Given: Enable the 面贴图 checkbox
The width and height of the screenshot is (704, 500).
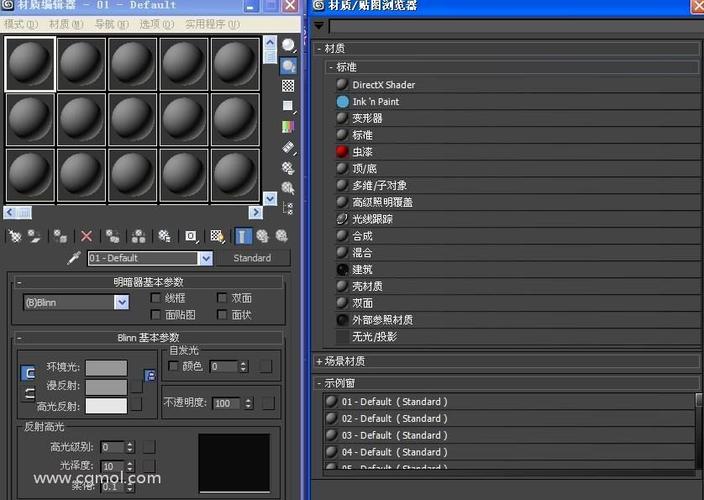Looking at the screenshot, I should tap(156, 315).
